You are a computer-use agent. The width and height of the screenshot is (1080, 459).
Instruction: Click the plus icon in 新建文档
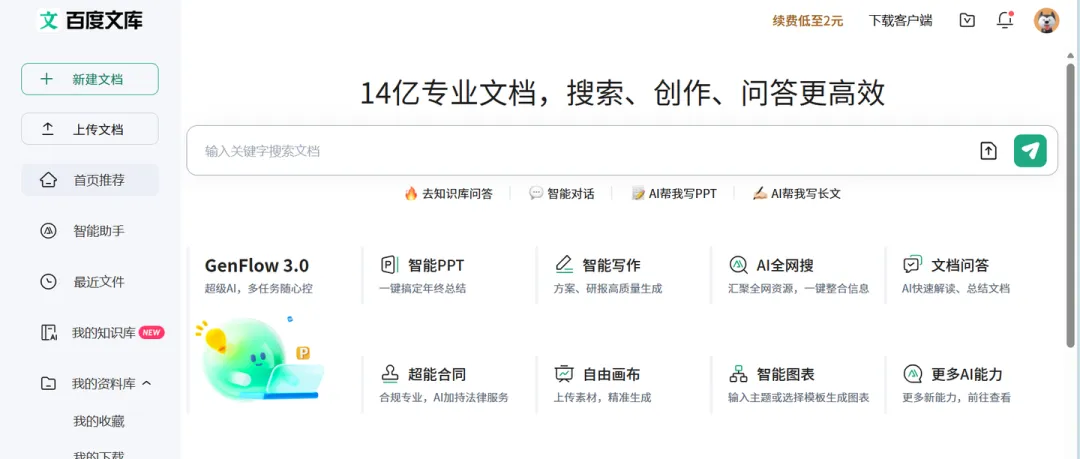pos(46,79)
